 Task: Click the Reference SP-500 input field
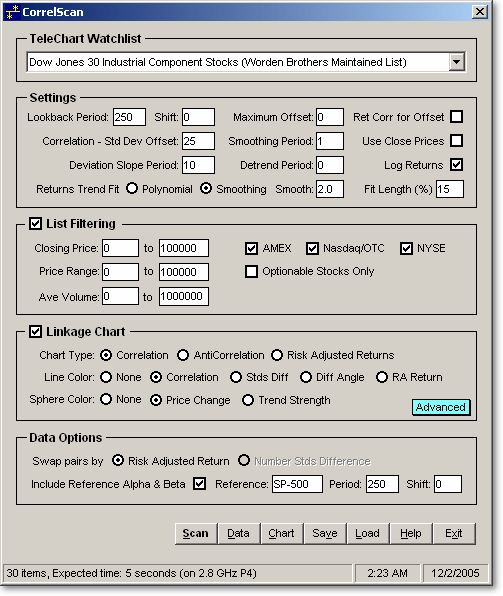click(297, 484)
